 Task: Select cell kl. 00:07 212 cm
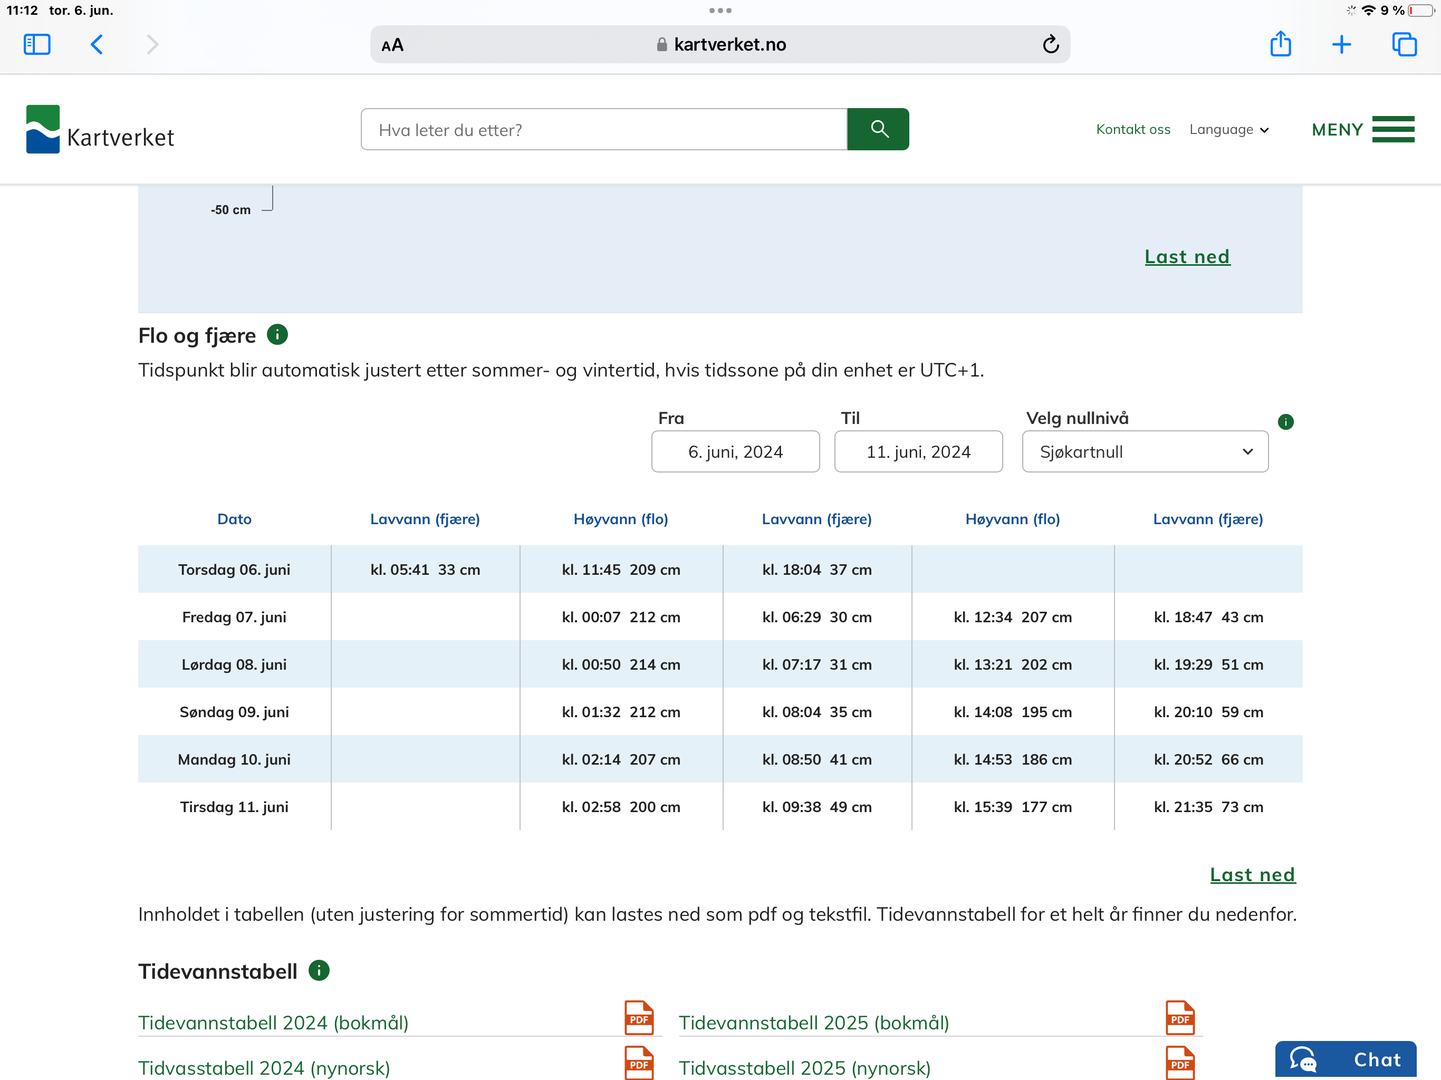[x=621, y=617]
